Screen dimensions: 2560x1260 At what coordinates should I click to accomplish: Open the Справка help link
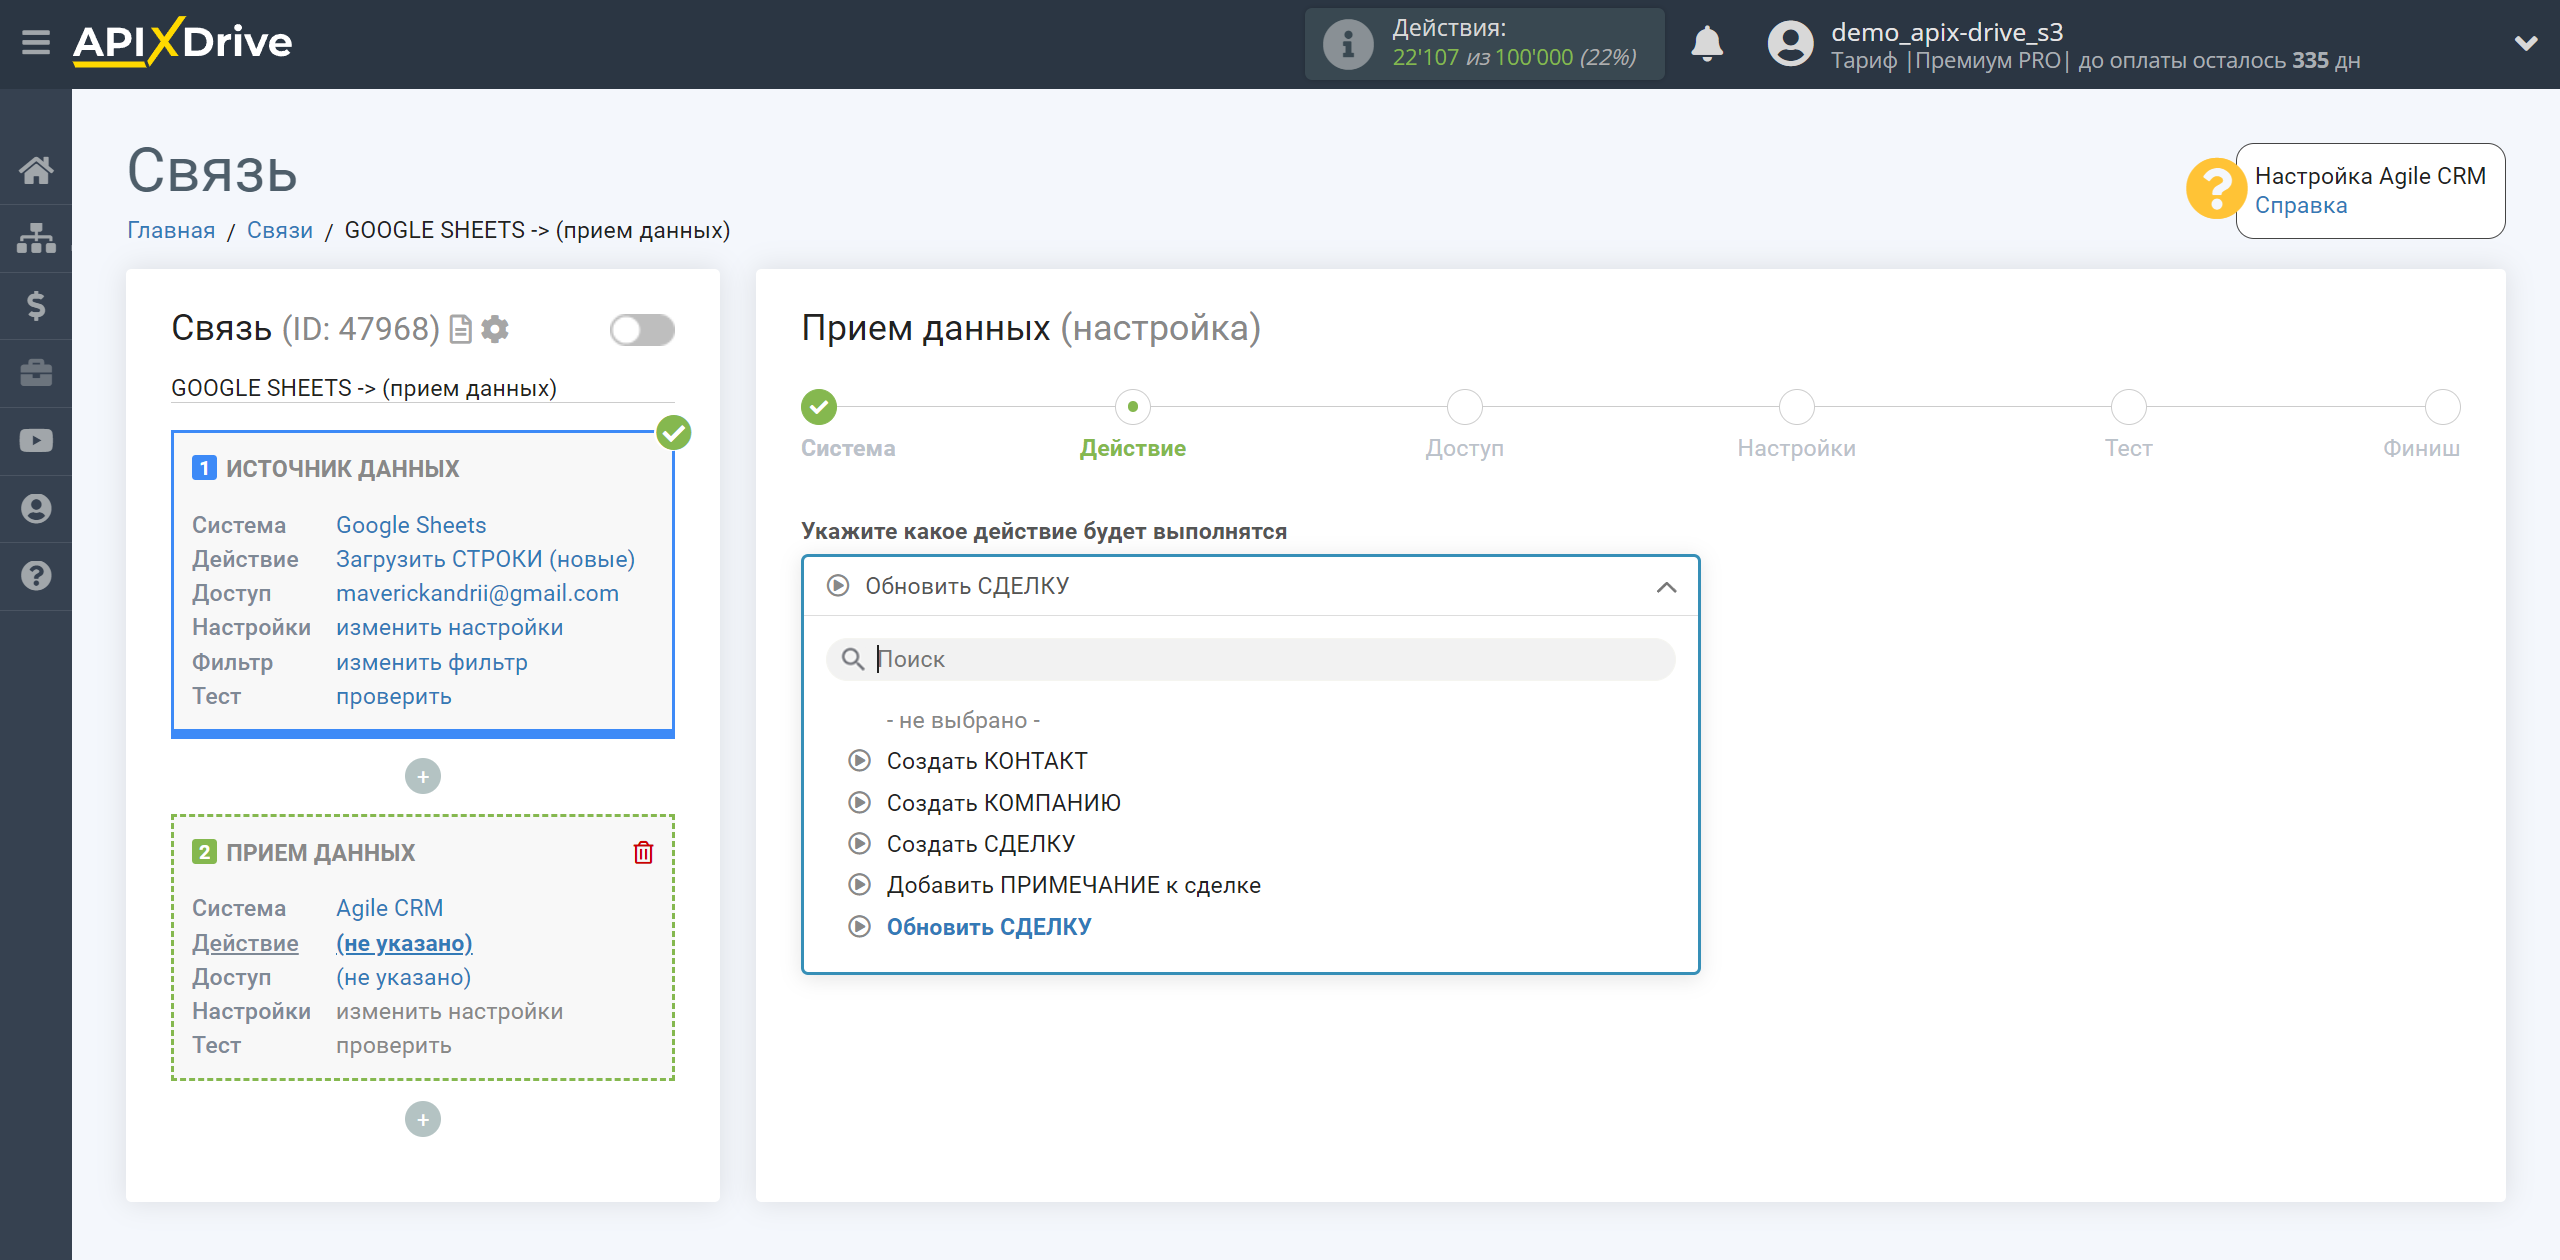(2301, 205)
